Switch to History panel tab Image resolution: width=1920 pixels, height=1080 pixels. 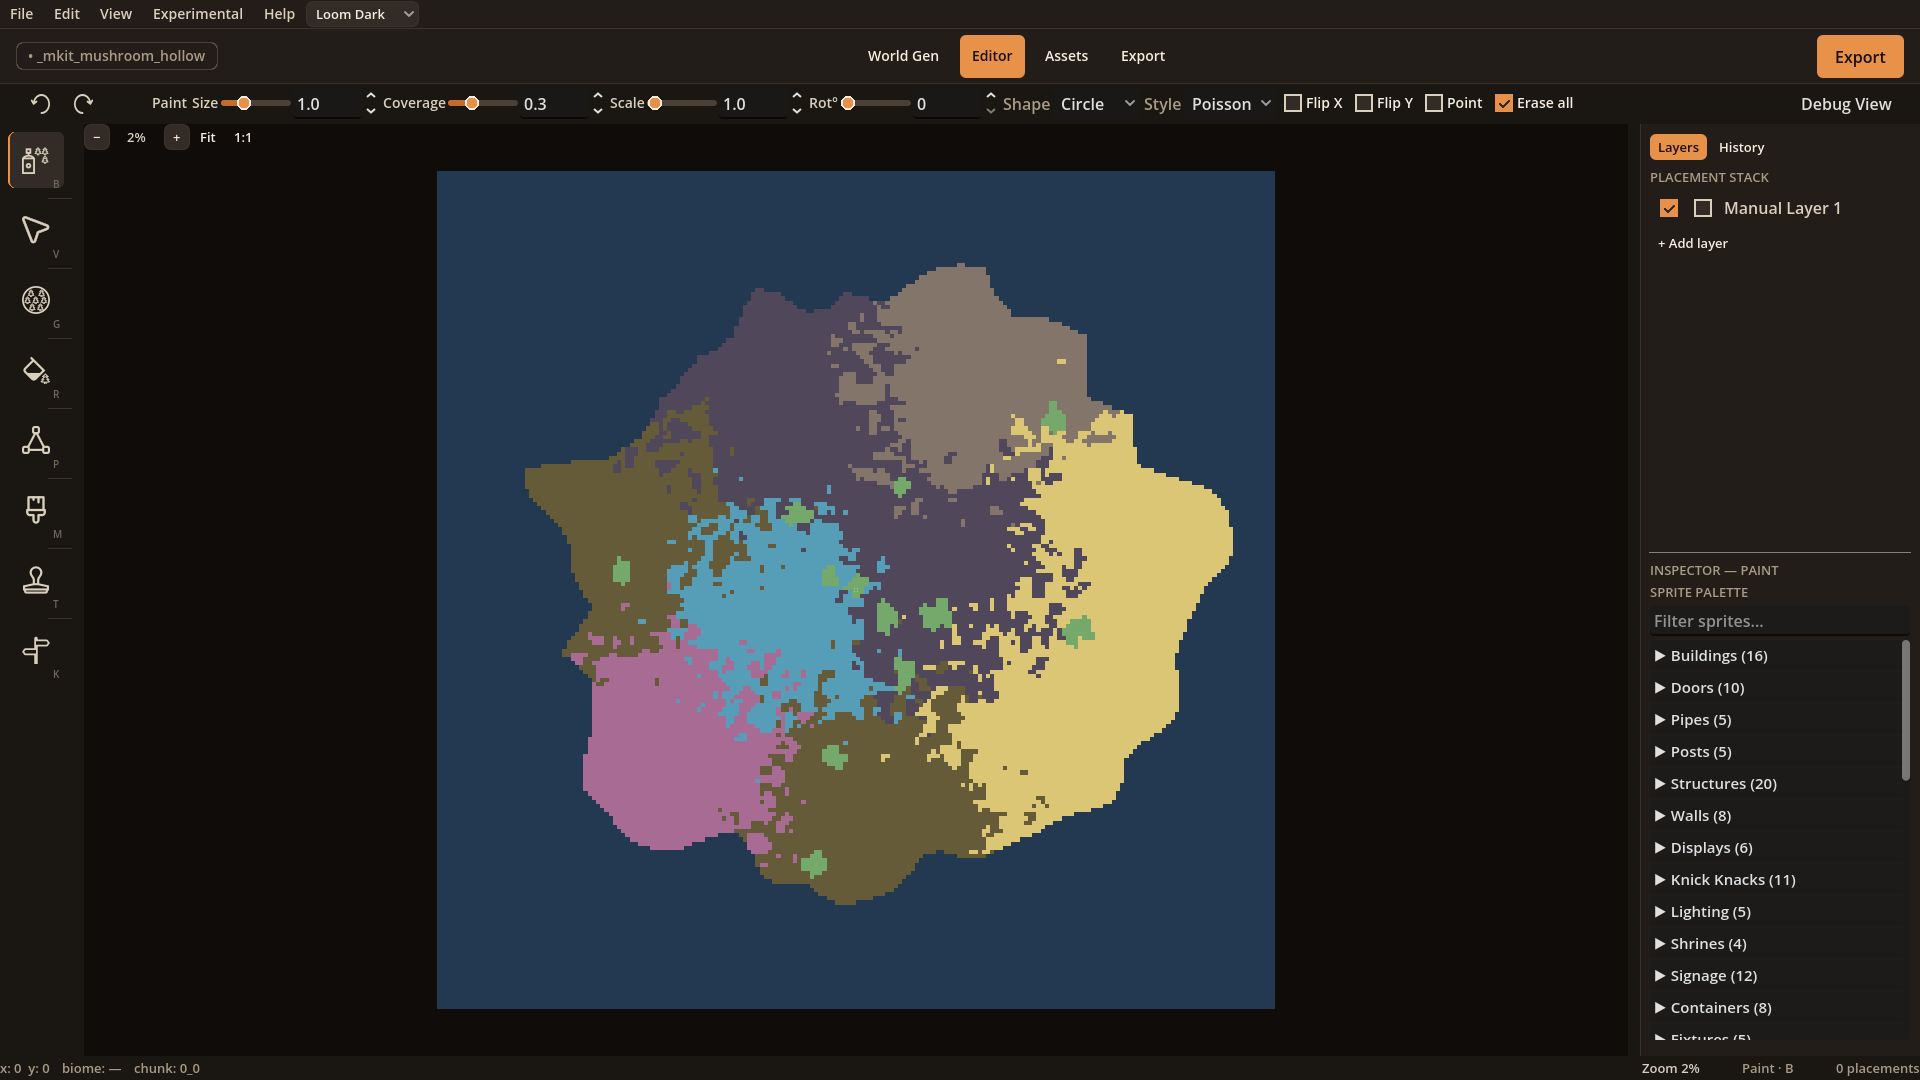coord(1741,147)
